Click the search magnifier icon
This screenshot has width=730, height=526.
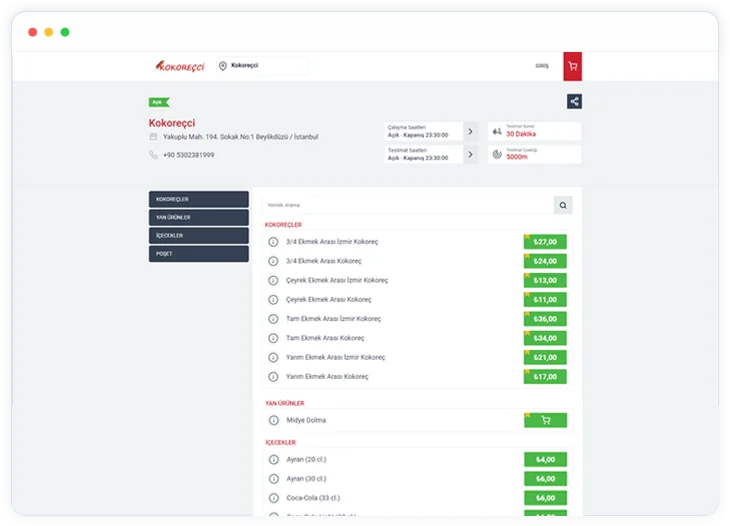pyautogui.click(x=563, y=205)
